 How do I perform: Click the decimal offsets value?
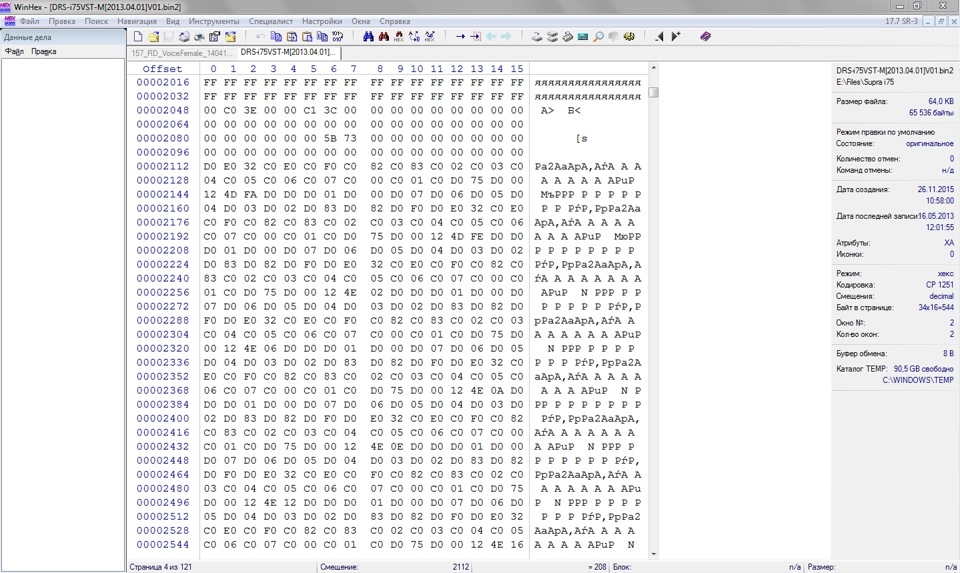(941, 296)
